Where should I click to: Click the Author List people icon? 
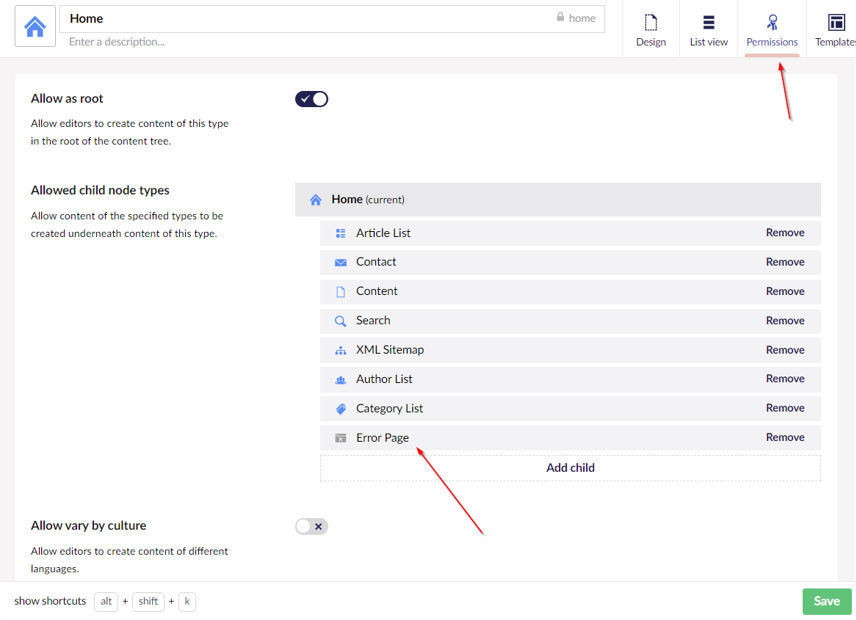(x=340, y=379)
